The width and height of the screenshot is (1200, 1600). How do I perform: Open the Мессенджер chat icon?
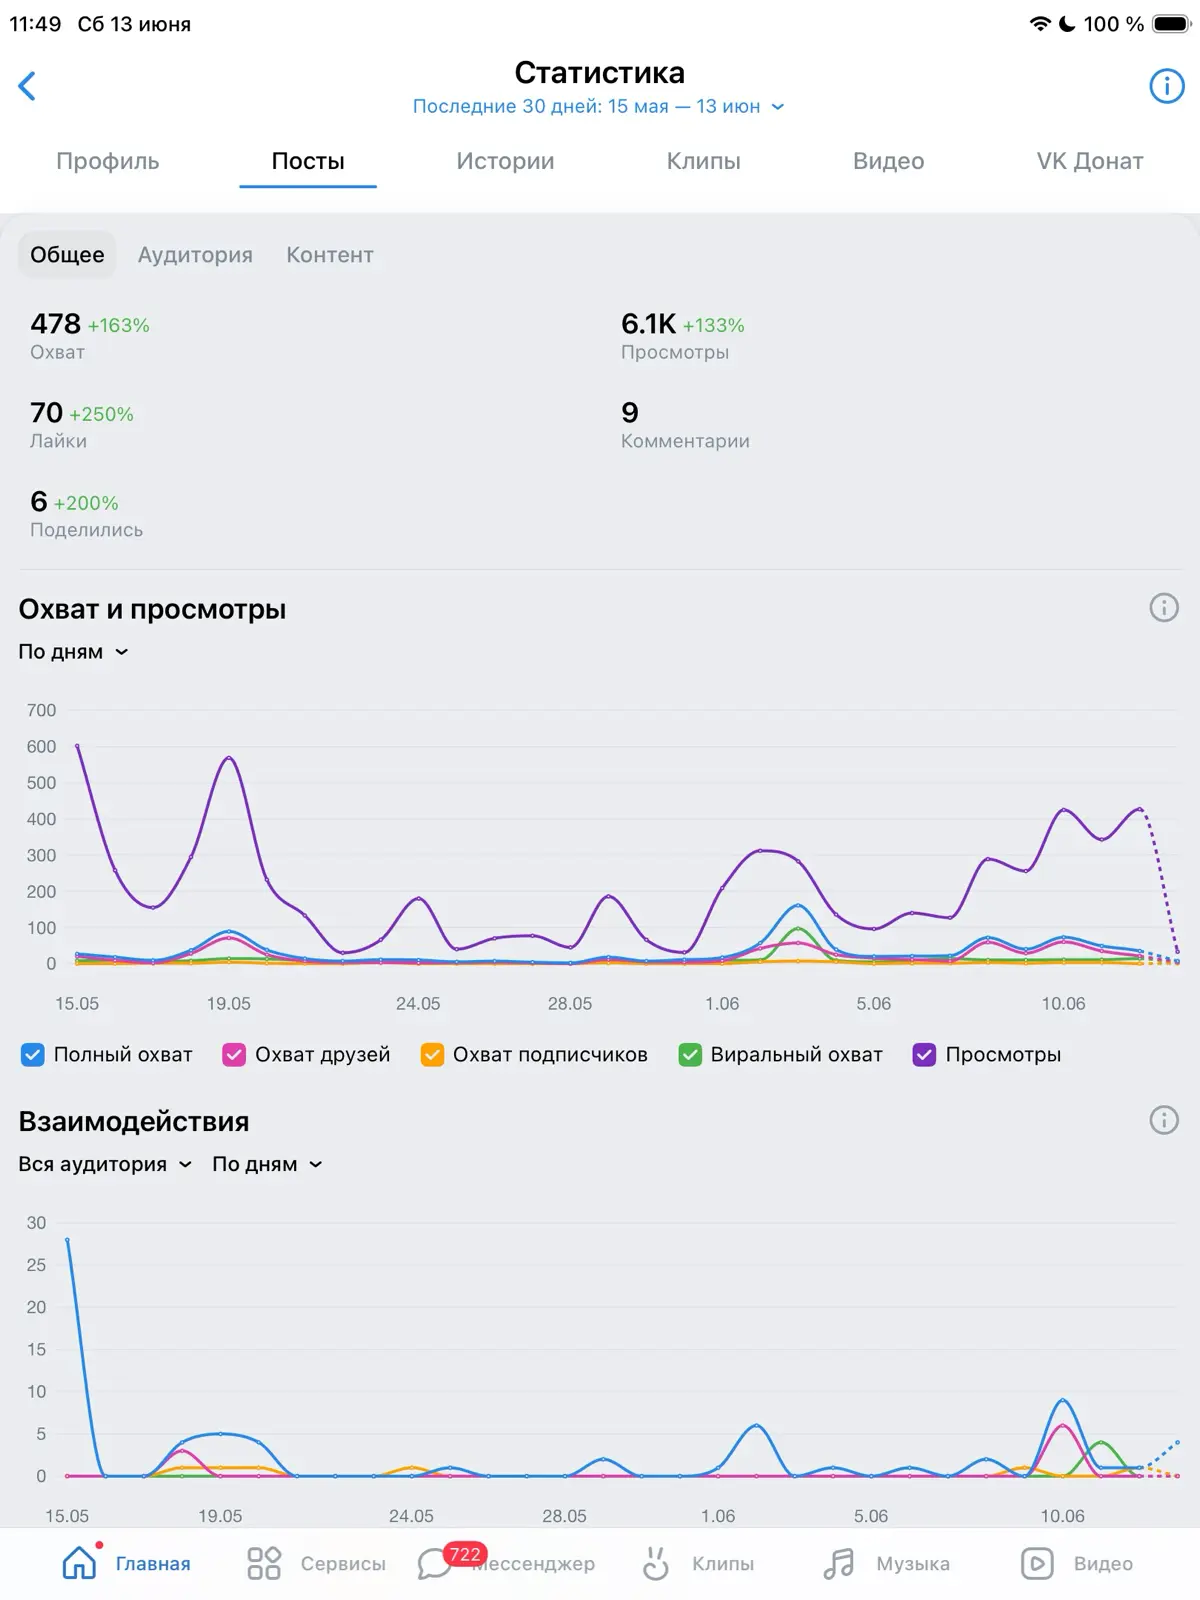pos(434,1564)
